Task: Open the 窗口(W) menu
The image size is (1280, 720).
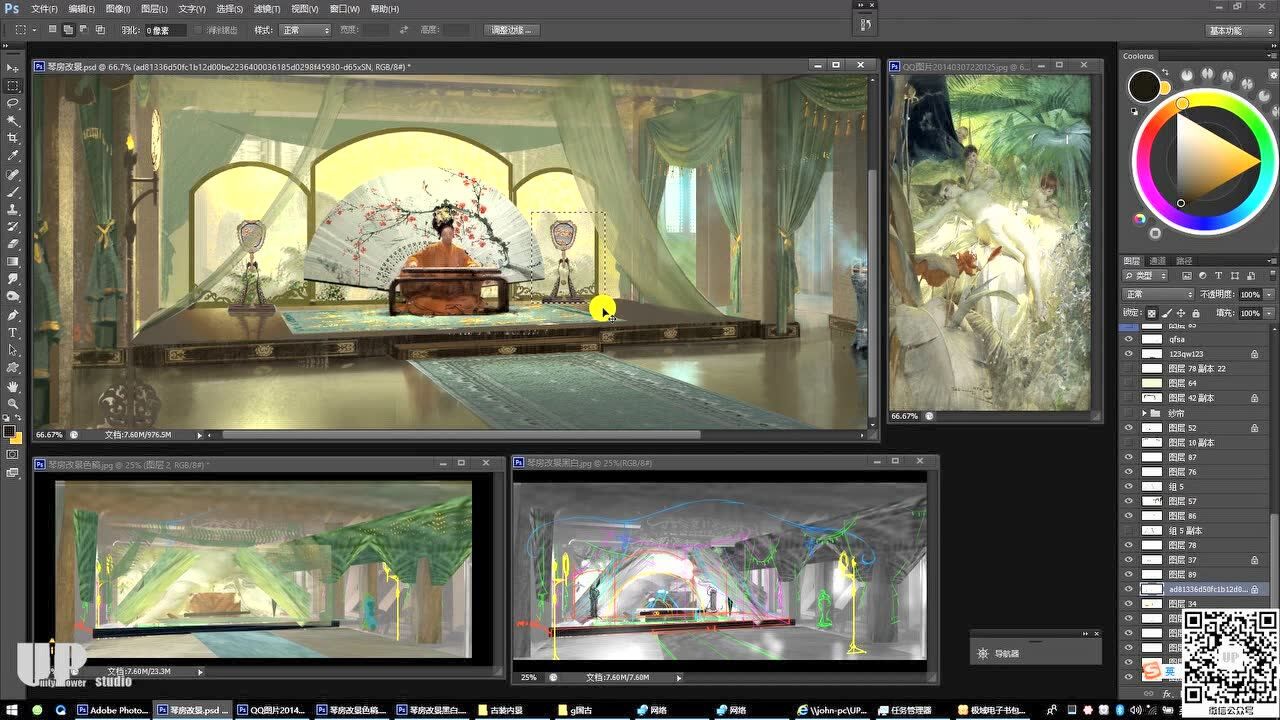Action: 345,8
